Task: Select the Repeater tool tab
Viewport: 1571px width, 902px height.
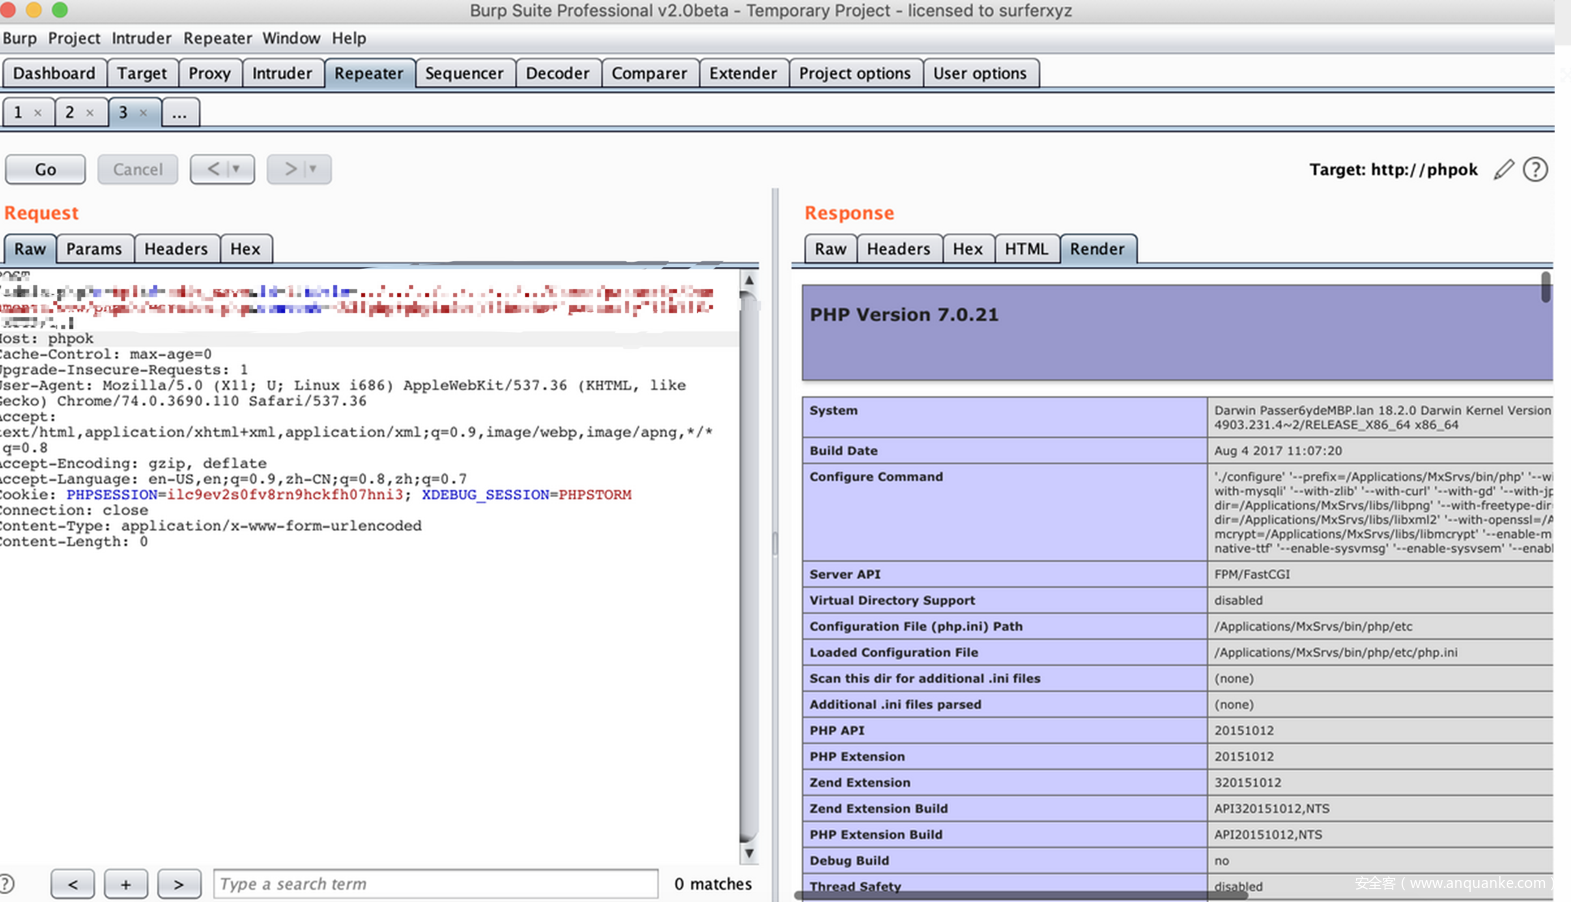Action: click(369, 73)
